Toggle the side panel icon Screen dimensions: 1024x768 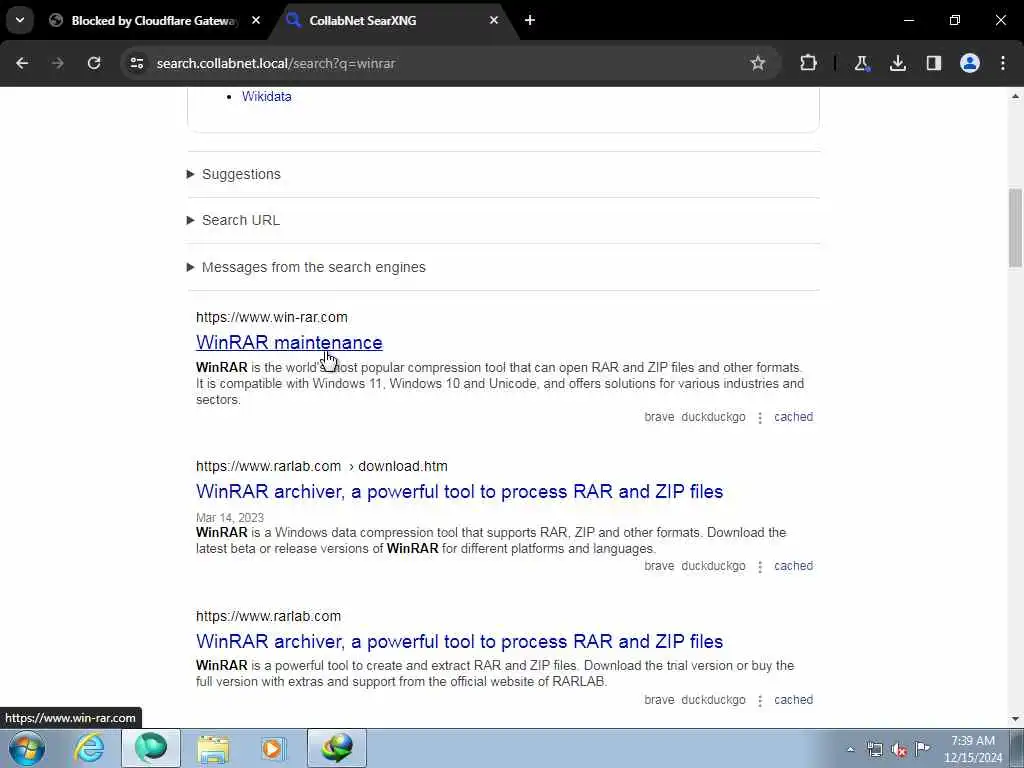[x=934, y=63]
